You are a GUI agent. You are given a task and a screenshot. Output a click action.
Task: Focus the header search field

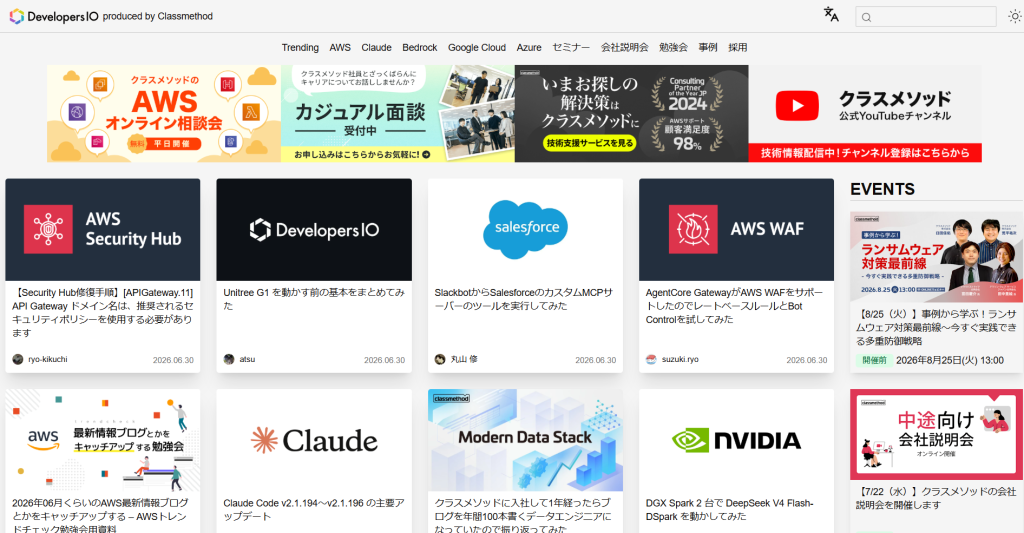tap(925, 17)
